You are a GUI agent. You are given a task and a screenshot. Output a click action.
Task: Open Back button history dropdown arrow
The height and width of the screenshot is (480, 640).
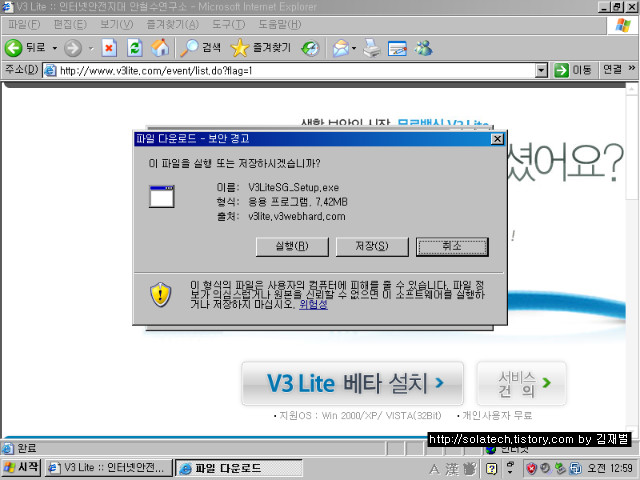coord(54,48)
